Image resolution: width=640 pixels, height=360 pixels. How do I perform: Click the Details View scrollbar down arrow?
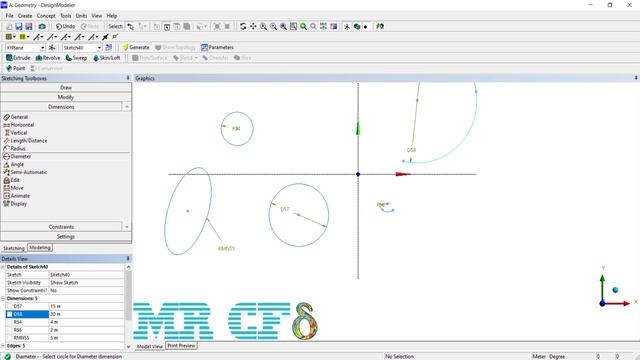click(x=129, y=347)
